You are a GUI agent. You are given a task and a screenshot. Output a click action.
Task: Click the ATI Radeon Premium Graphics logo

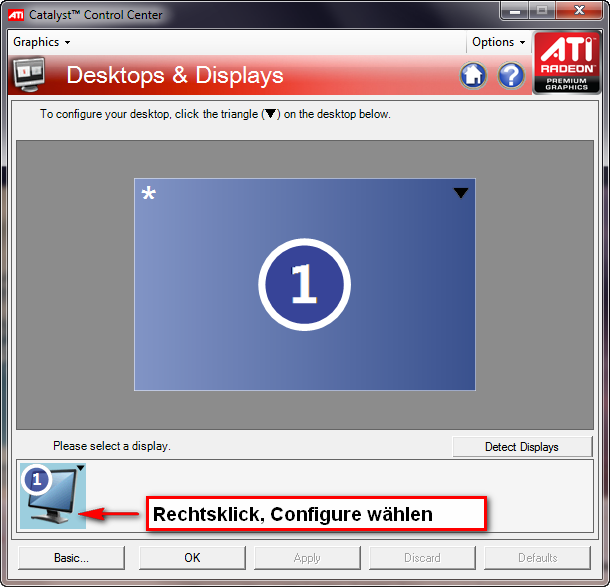pyautogui.click(x=566, y=62)
